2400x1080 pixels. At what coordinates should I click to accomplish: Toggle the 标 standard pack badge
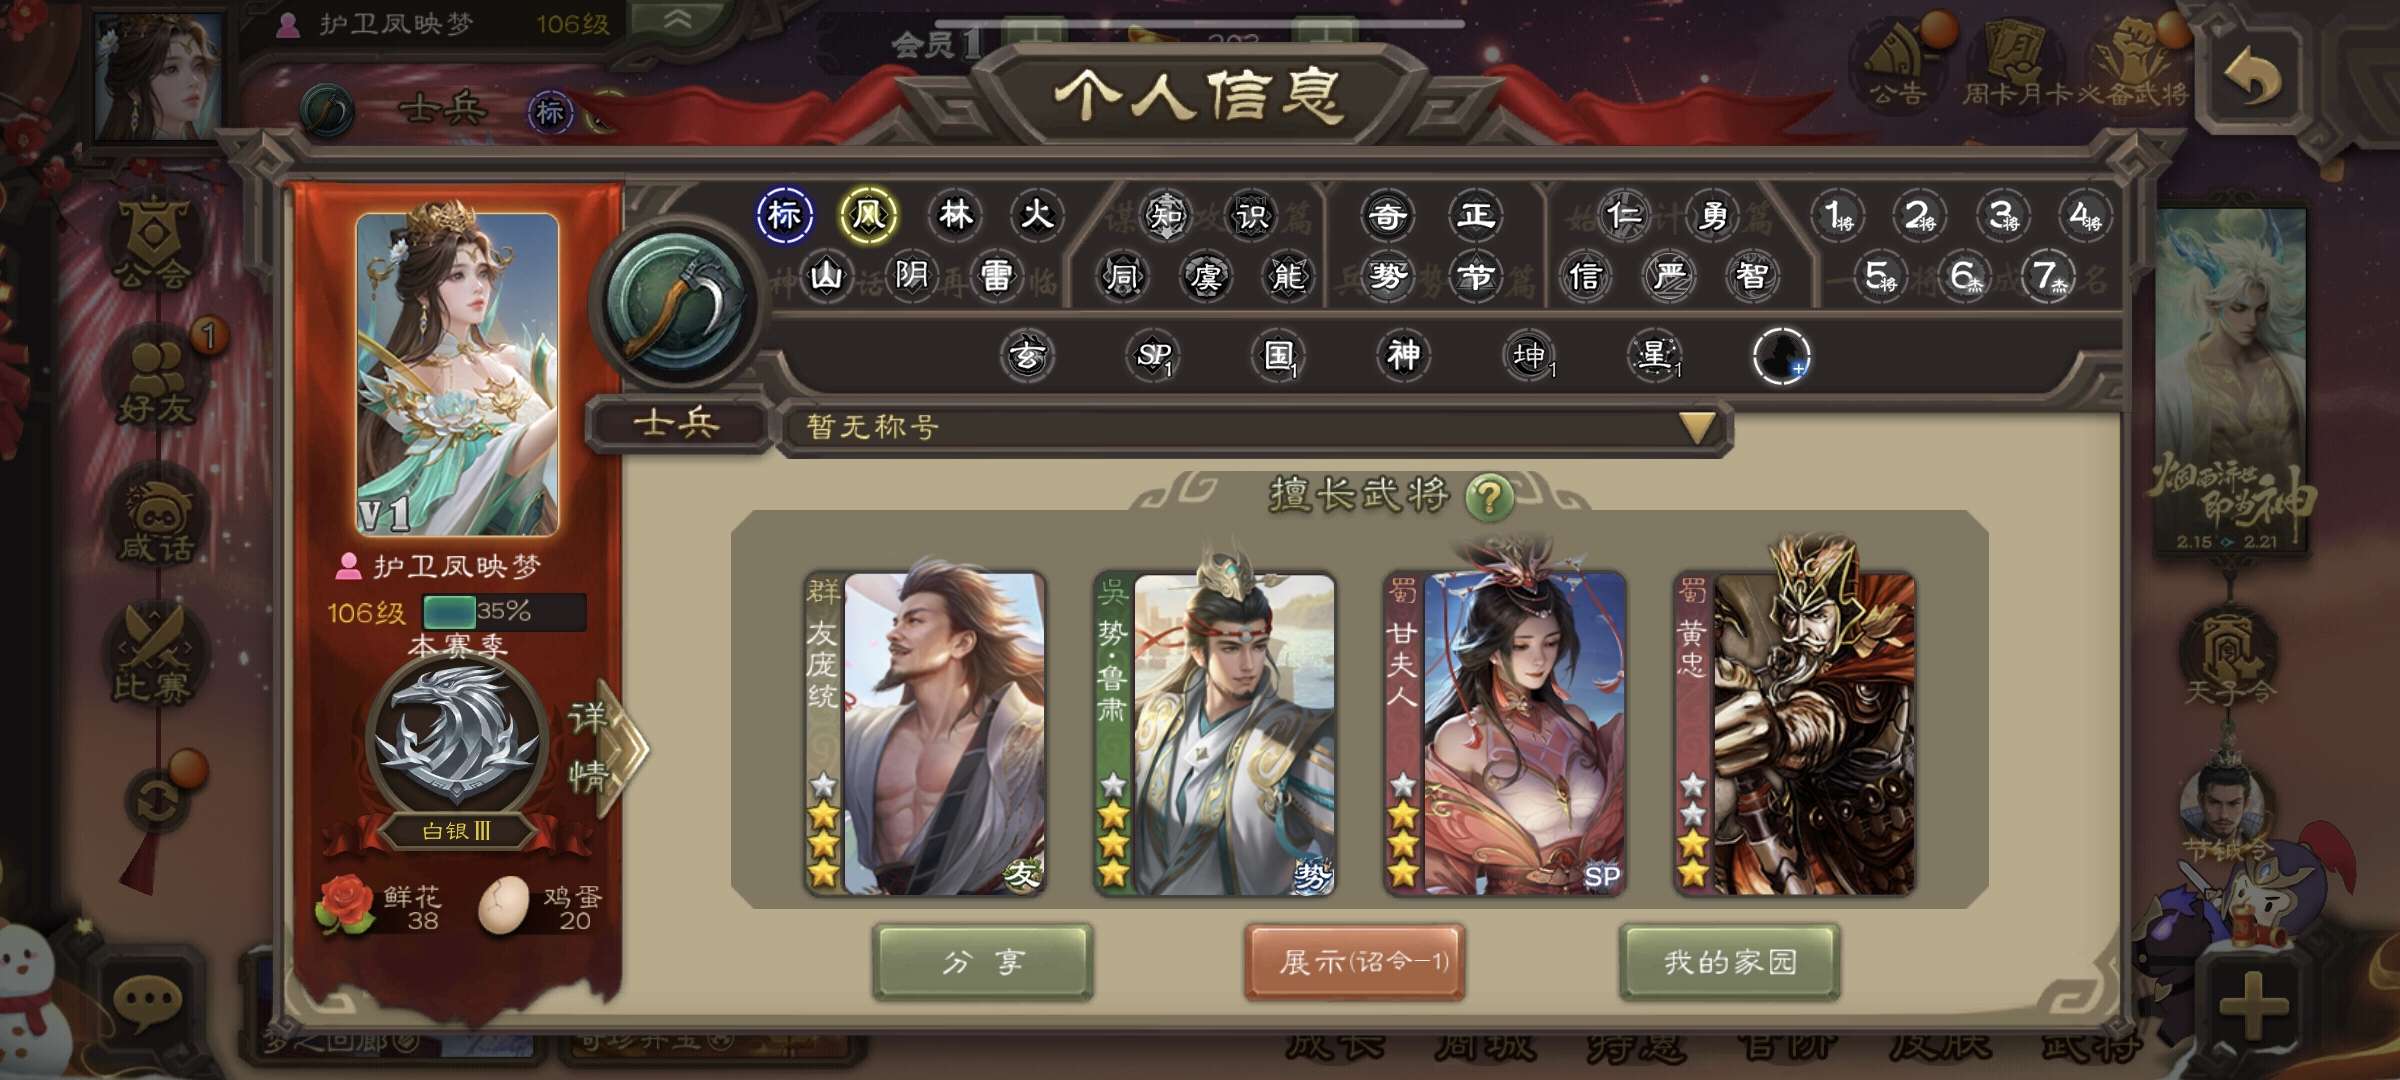click(784, 214)
